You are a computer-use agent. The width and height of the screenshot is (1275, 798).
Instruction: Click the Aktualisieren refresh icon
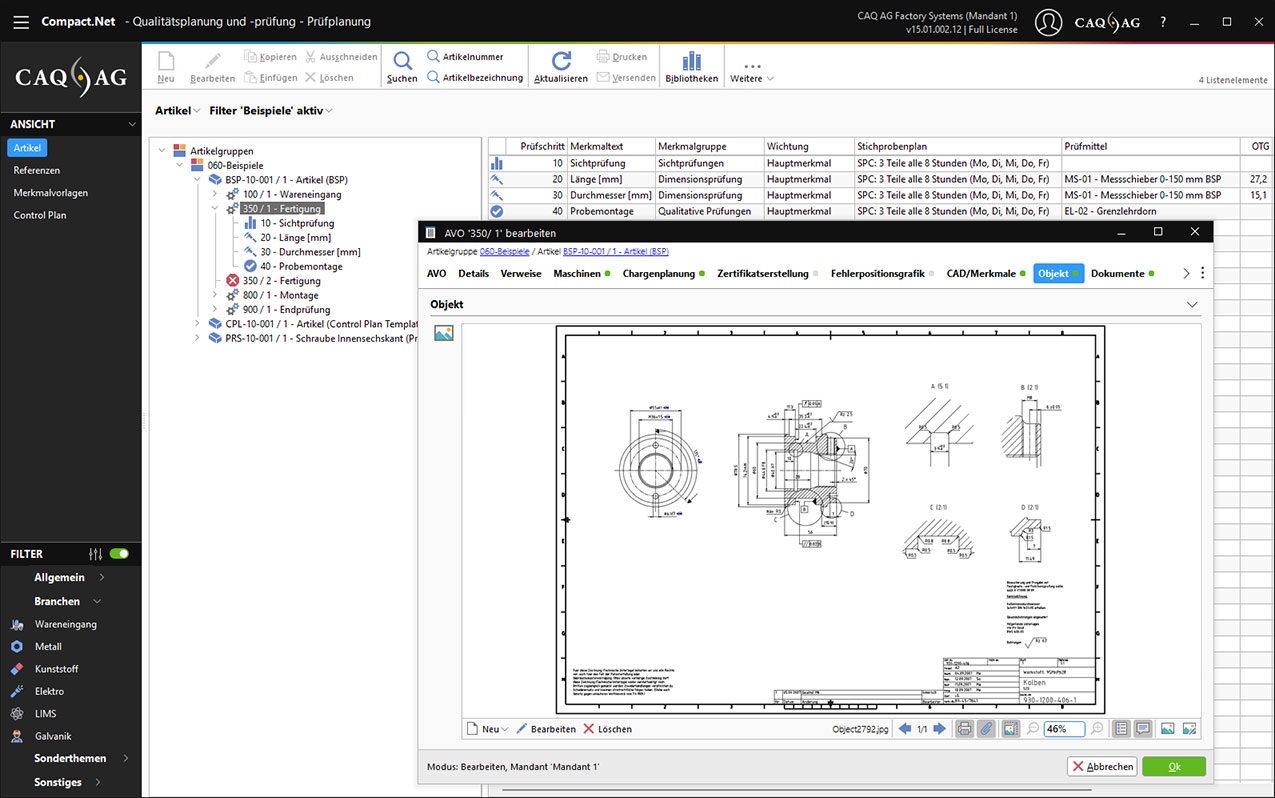(561, 60)
